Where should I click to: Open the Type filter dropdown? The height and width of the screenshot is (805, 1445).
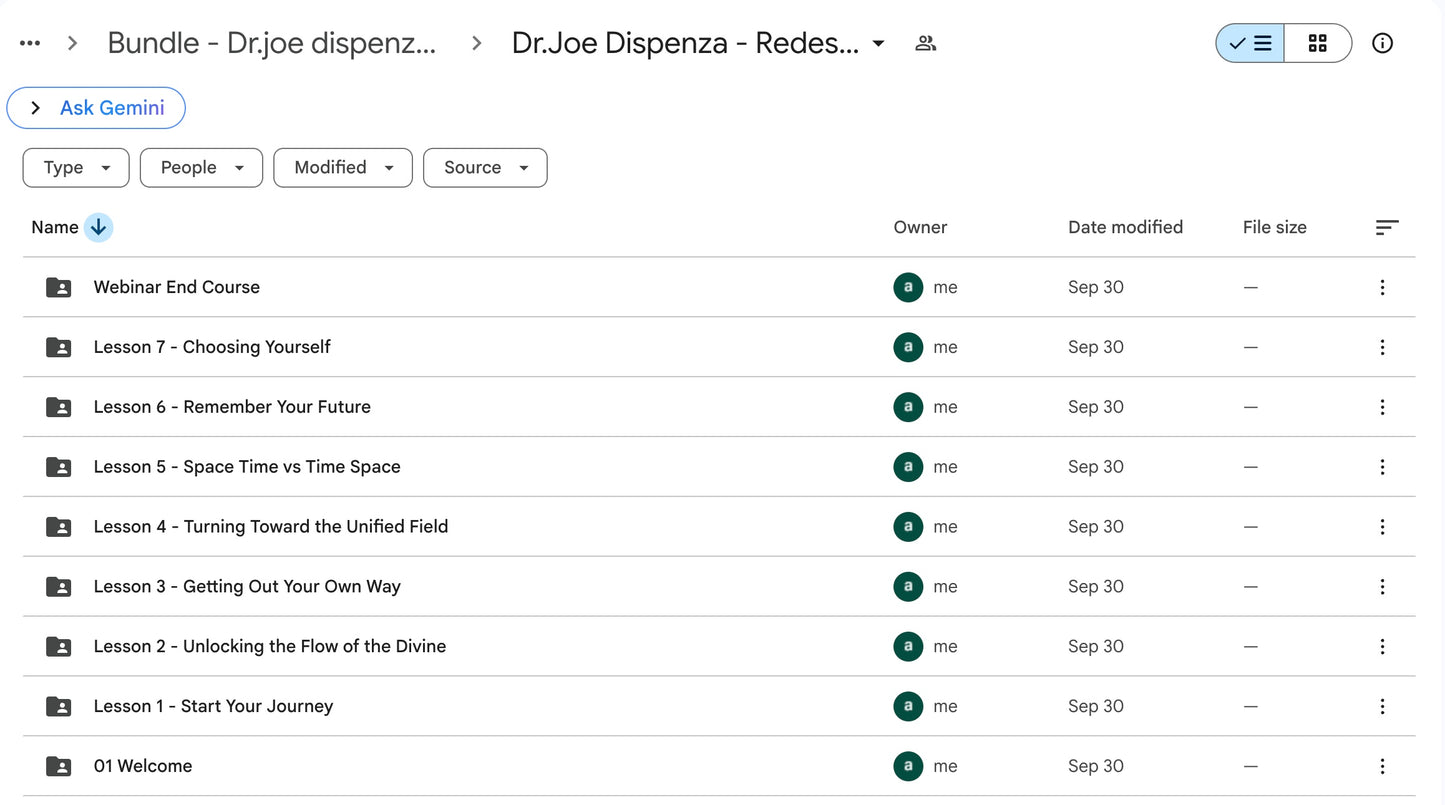tap(75, 167)
